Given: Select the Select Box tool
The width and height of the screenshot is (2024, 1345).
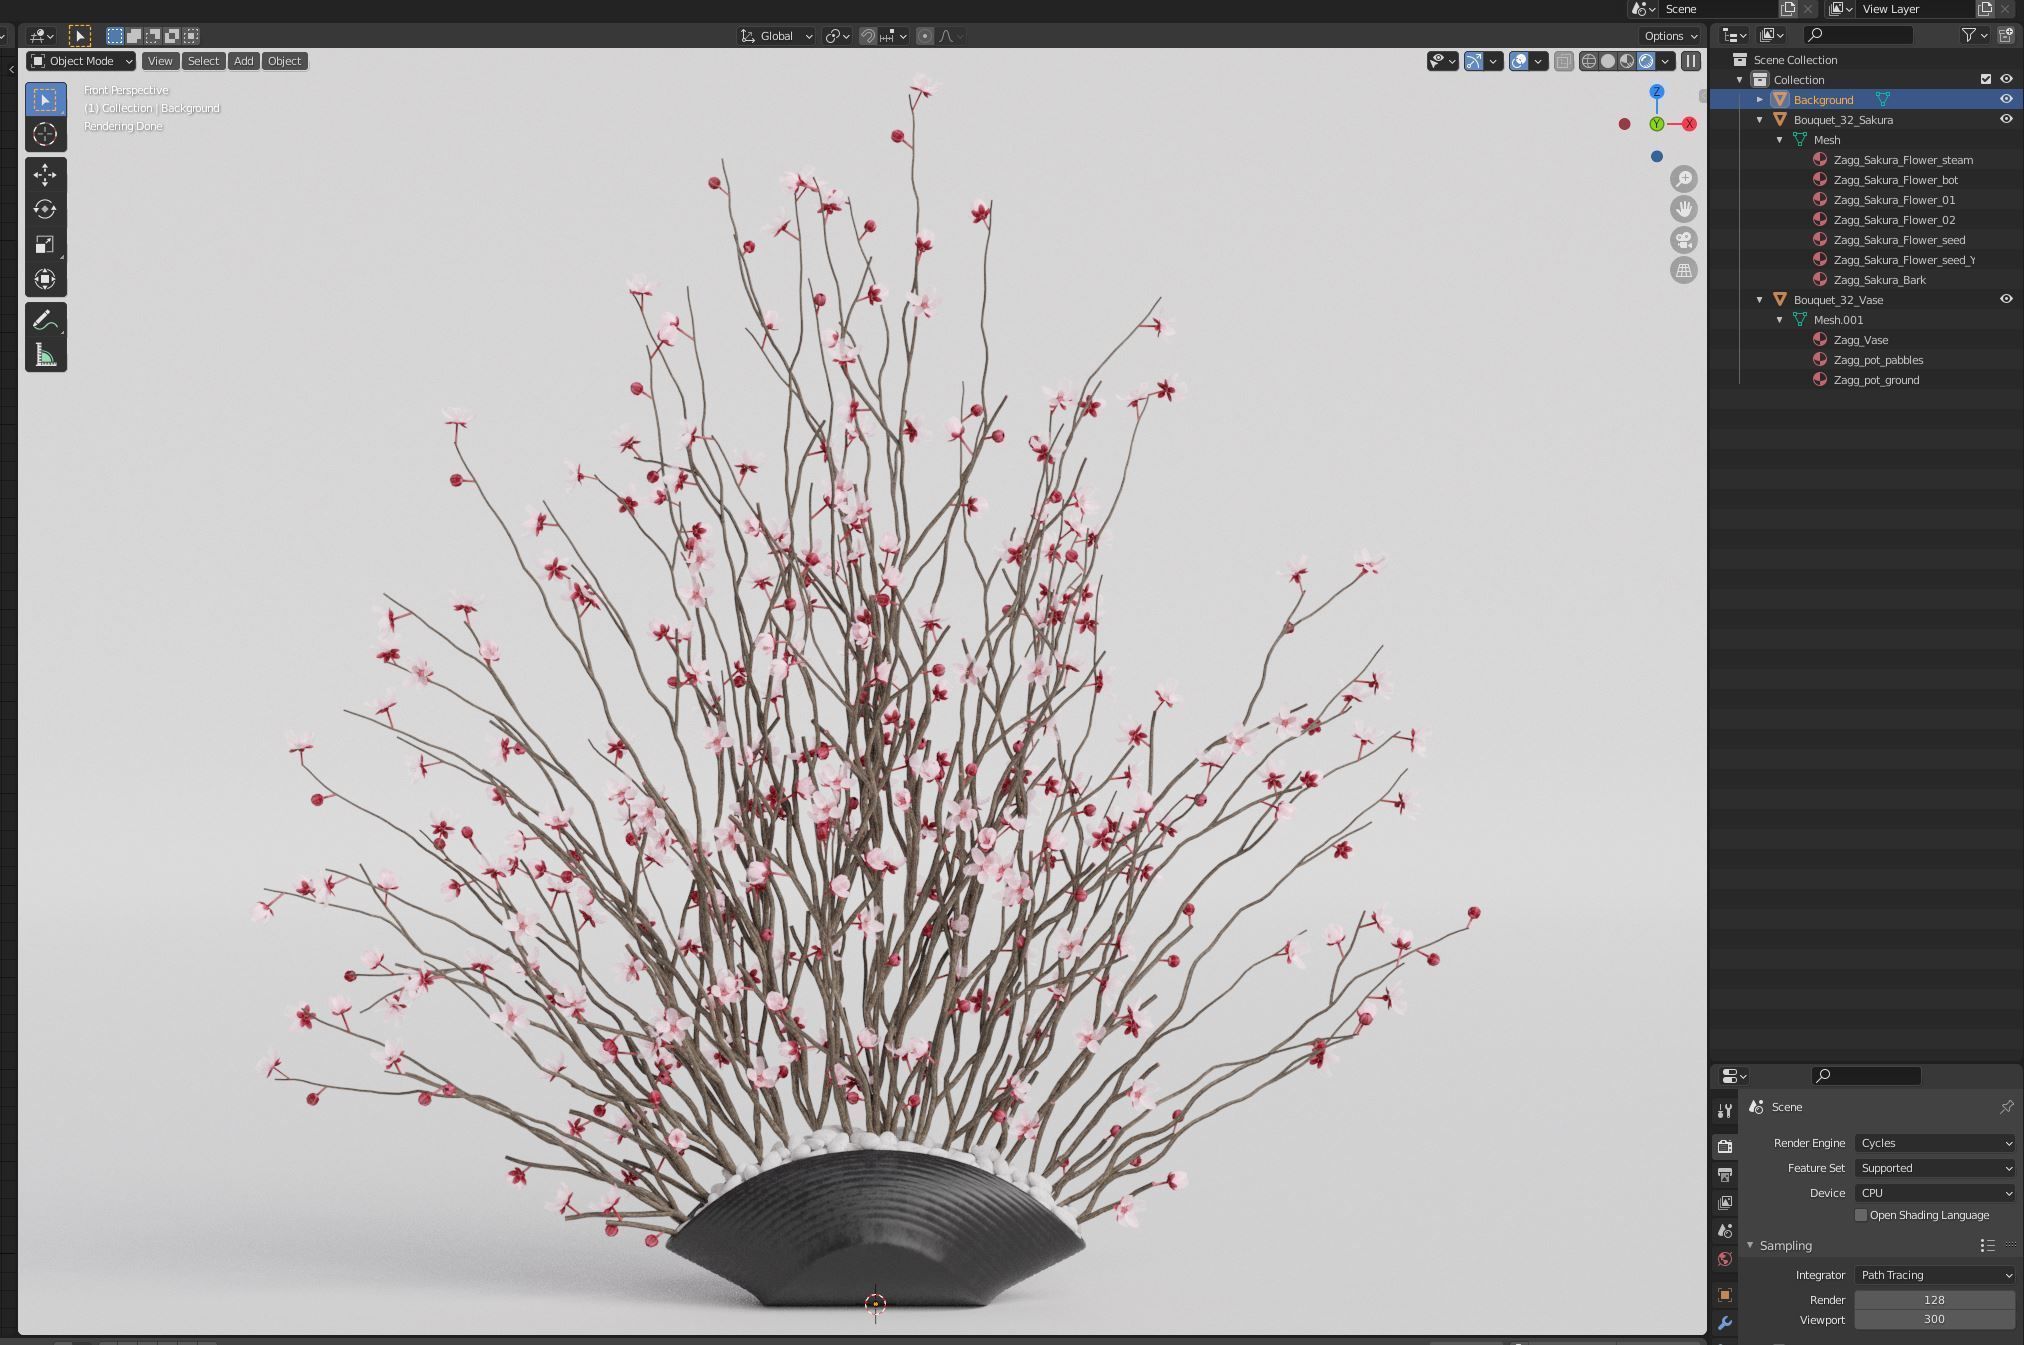Looking at the screenshot, I should [x=45, y=100].
